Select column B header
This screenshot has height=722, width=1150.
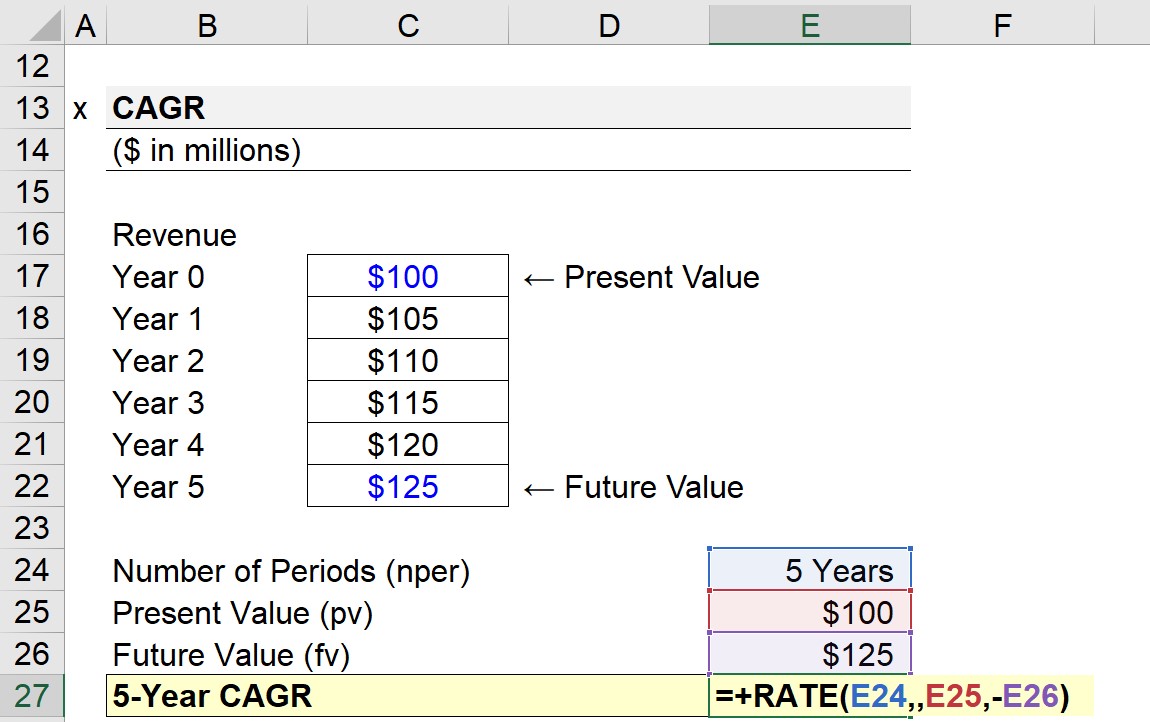[205, 25]
